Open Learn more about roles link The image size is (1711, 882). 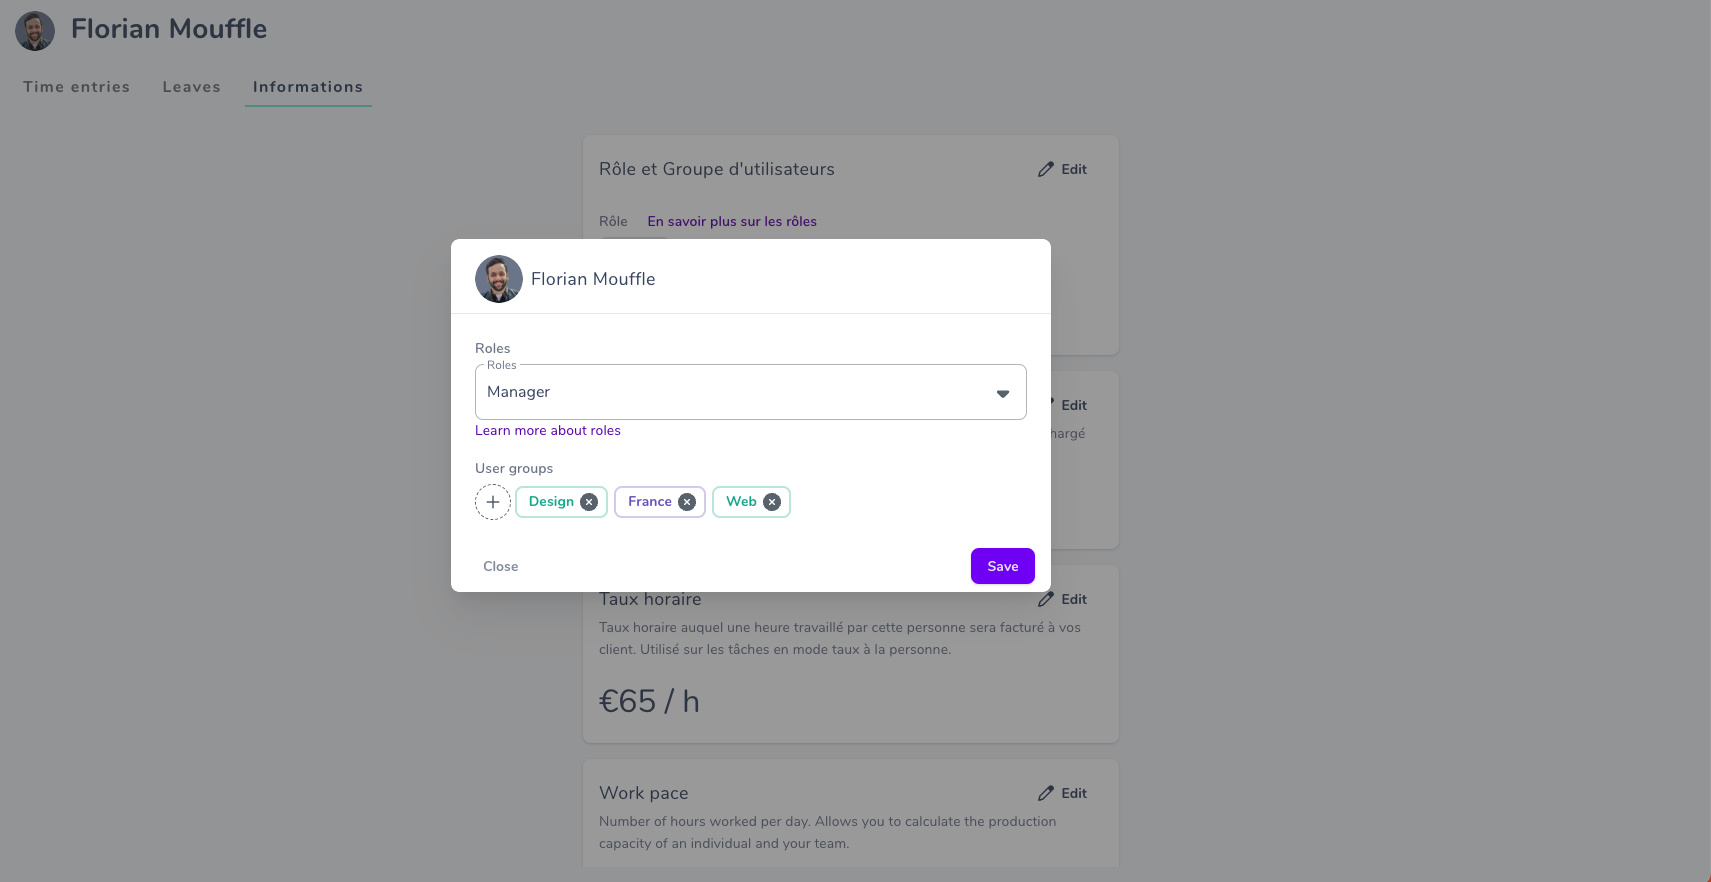pos(548,431)
